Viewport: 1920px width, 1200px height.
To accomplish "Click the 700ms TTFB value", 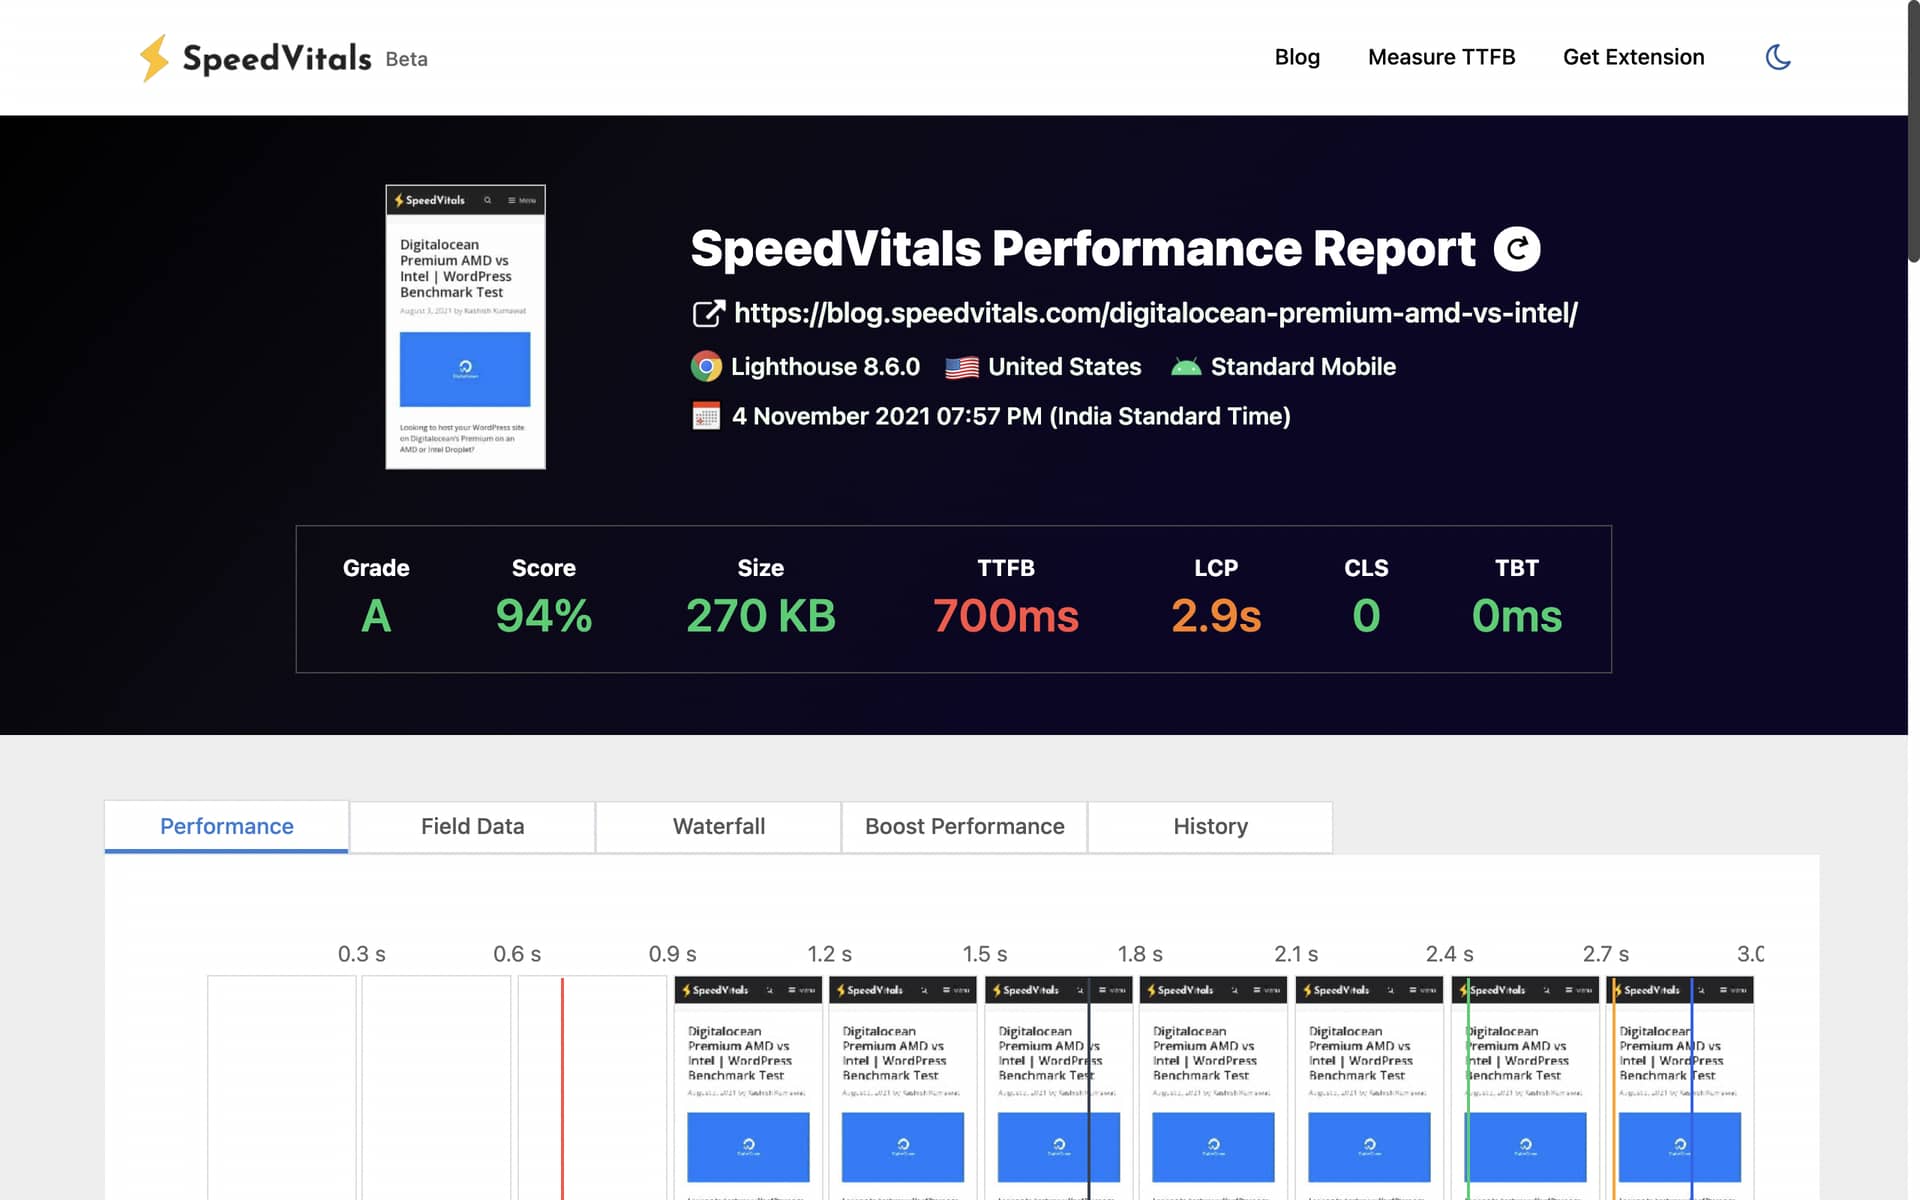I will pos(1006,616).
